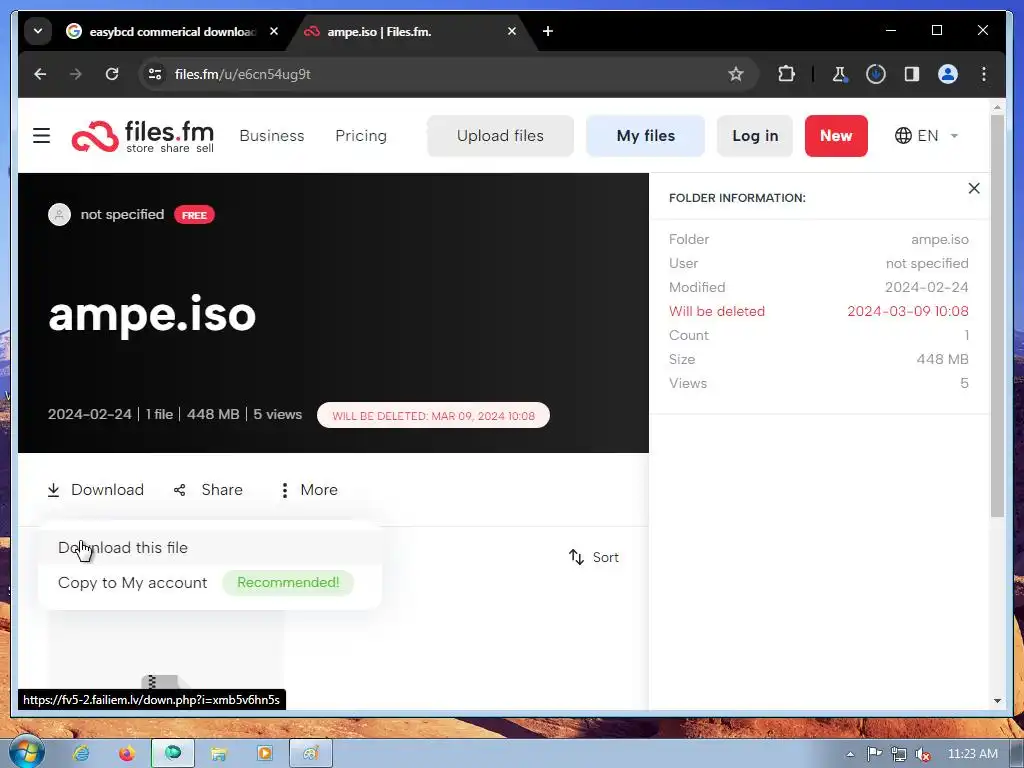Launch Internet Explorer from the taskbar
This screenshot has height=768, width=1024.
81,753
